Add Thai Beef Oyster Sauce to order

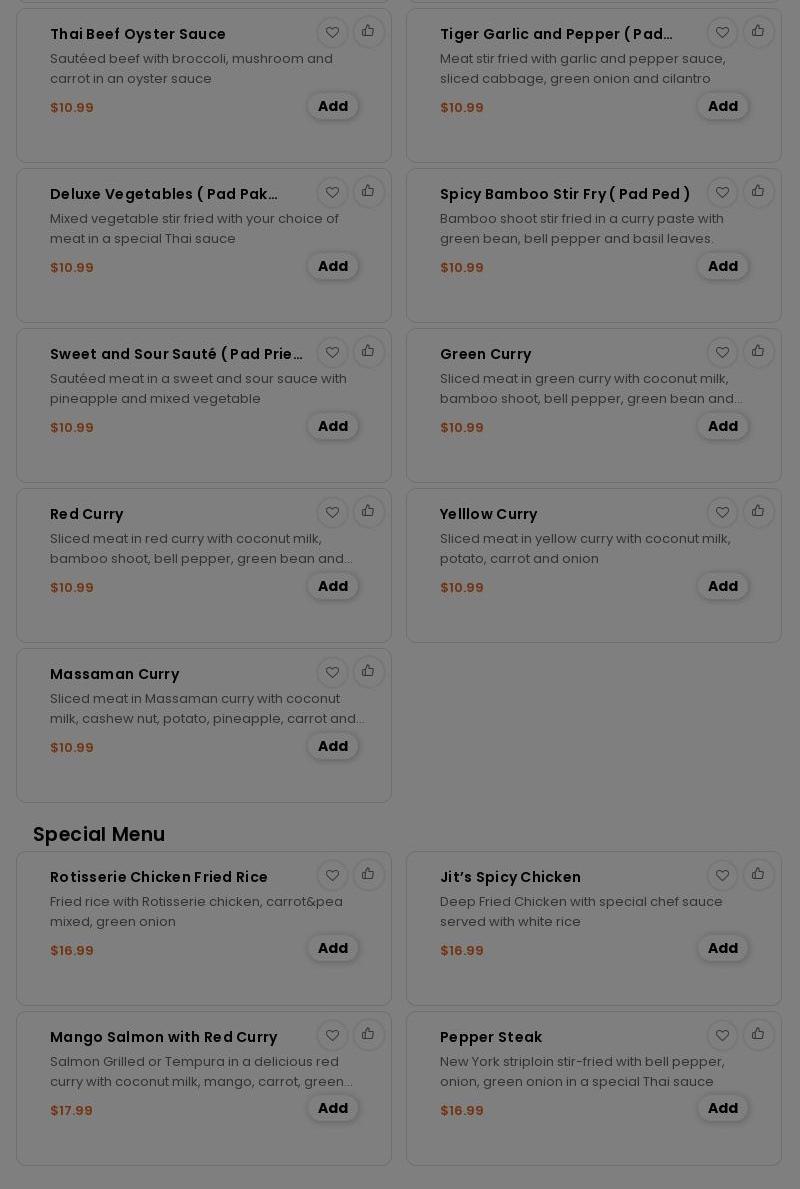[333, 106]
